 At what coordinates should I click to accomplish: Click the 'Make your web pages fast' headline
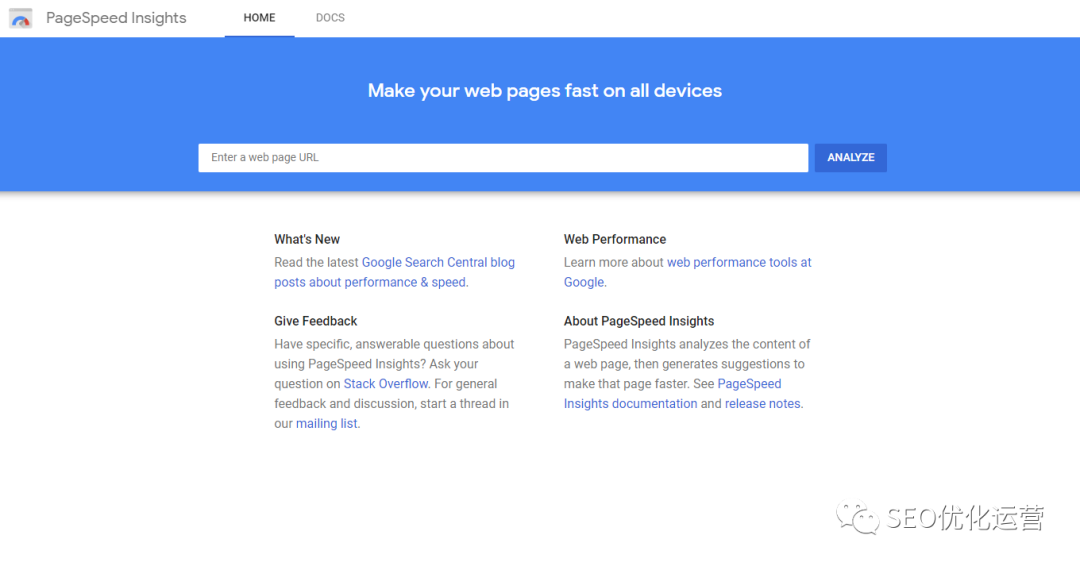545,91
